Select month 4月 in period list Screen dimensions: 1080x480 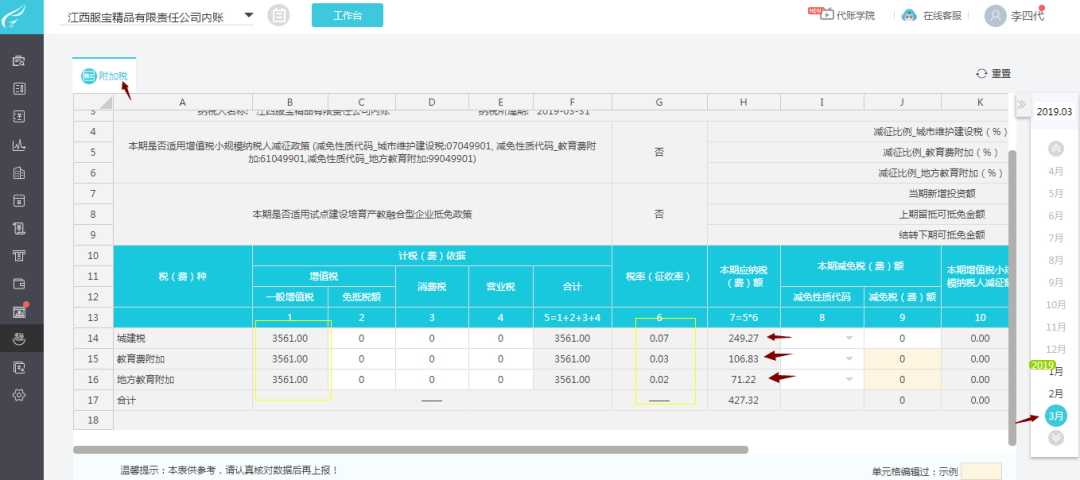pos(1055,171)
